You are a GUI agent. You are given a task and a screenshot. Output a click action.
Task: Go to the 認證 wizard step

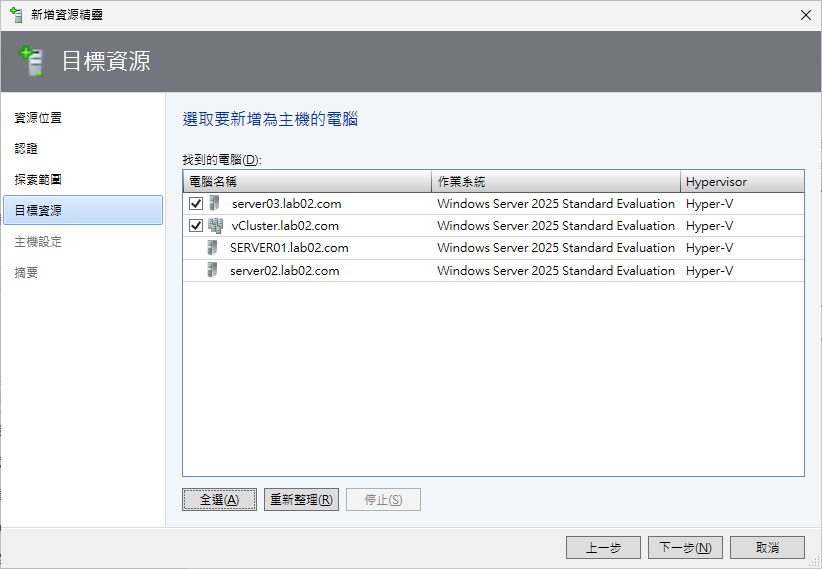pos(26,149)
